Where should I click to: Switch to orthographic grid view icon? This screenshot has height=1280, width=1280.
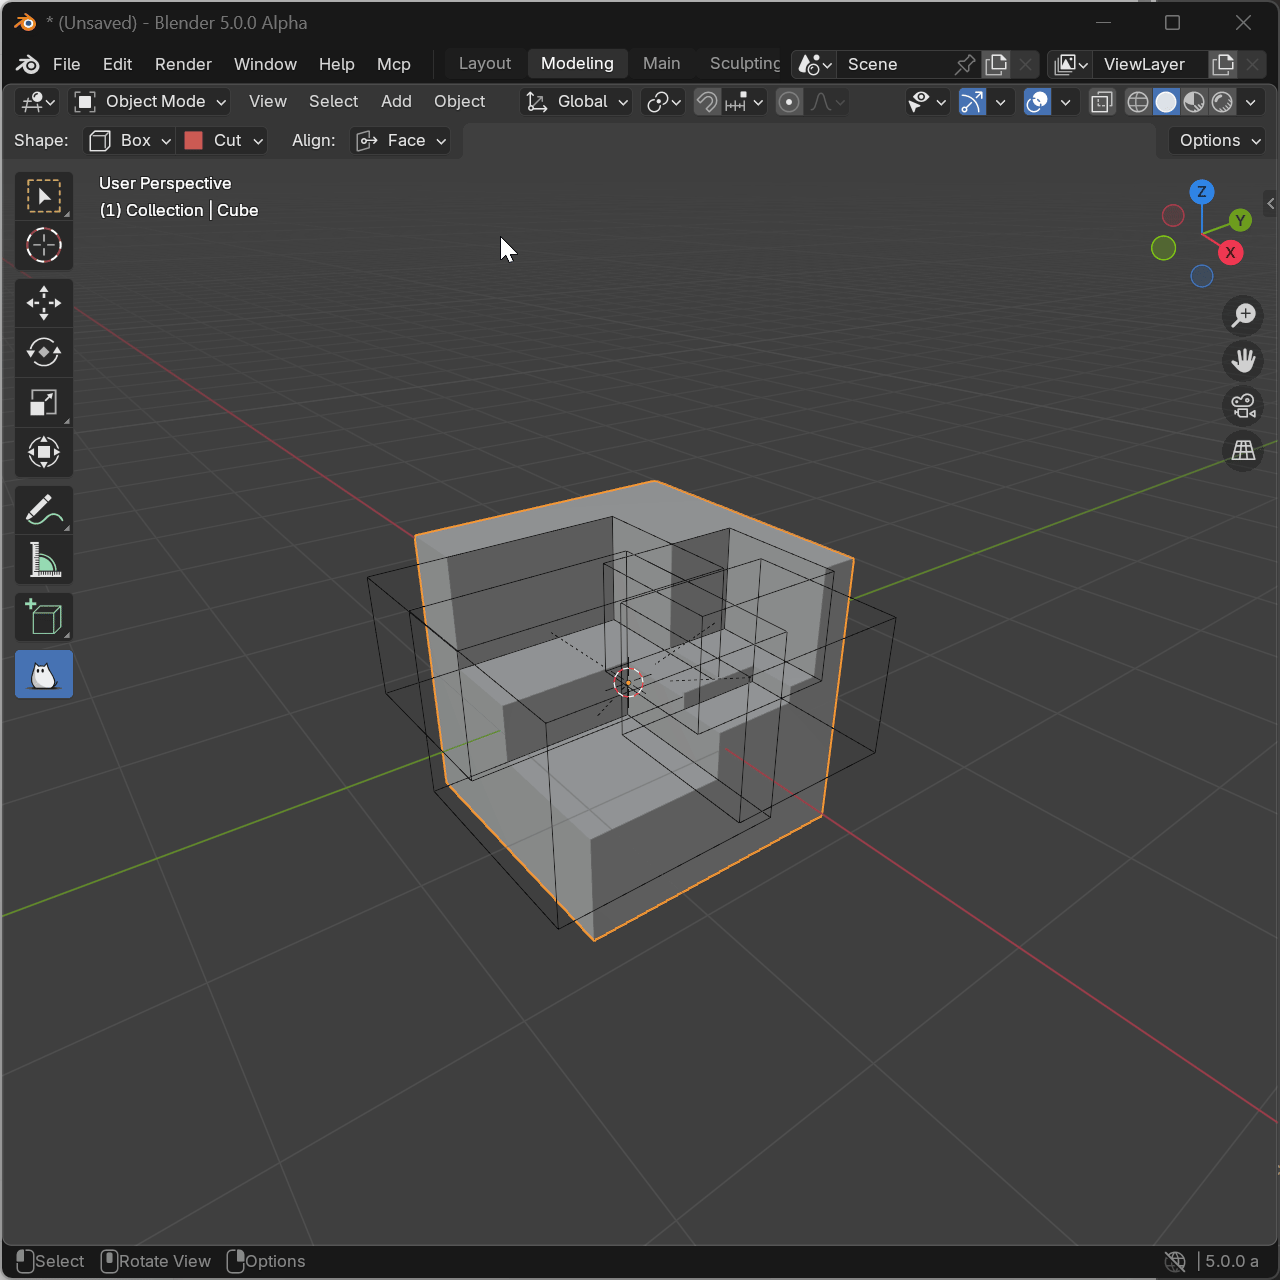pos(1243,451)
